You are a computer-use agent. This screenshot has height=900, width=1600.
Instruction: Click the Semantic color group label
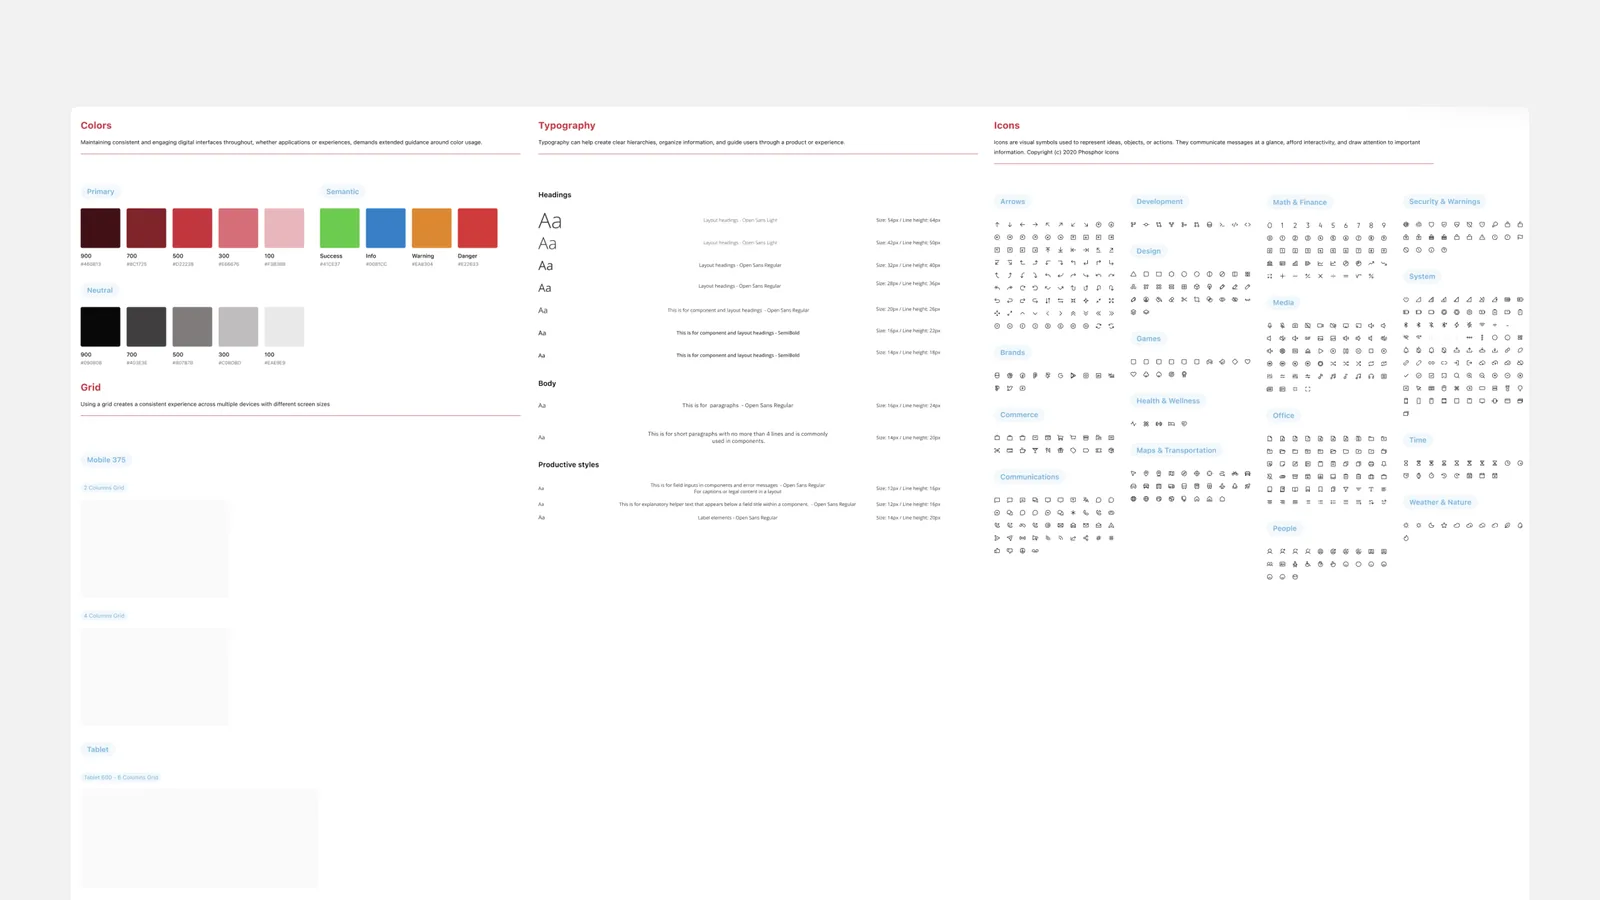342,192
